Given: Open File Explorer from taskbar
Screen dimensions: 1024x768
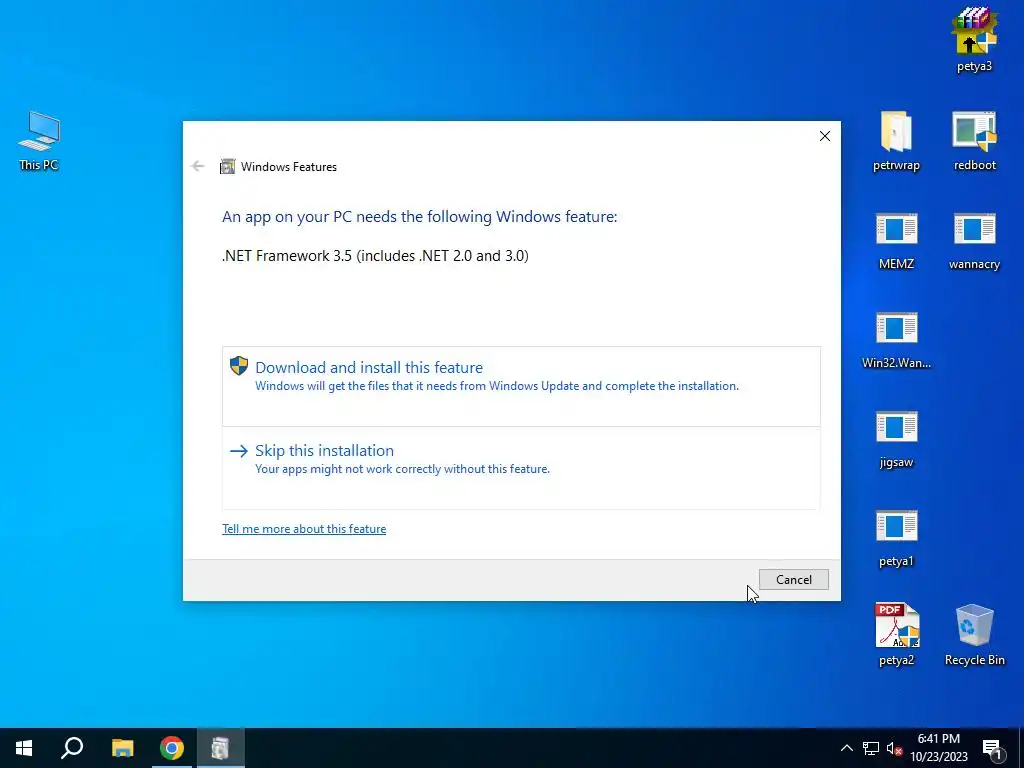Looking at the screenshot, I should click(x=122, y=748).
